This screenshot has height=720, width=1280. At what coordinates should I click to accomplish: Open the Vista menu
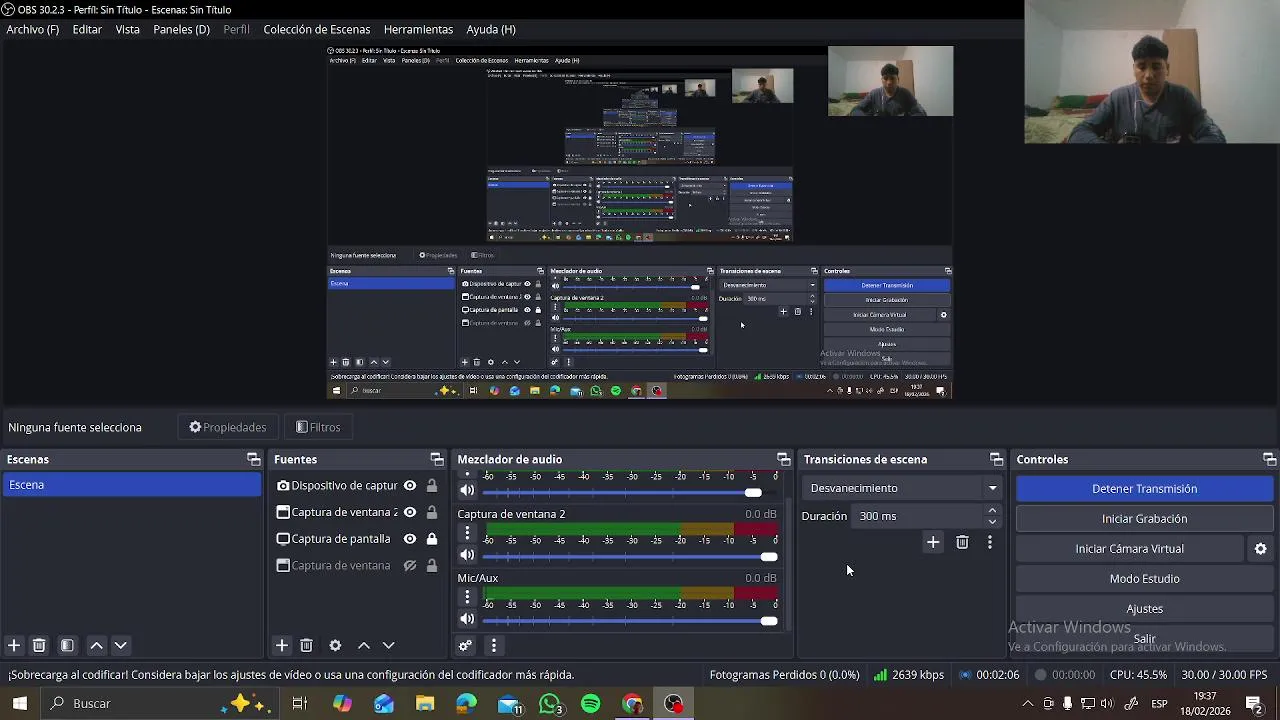pos(128,30)
